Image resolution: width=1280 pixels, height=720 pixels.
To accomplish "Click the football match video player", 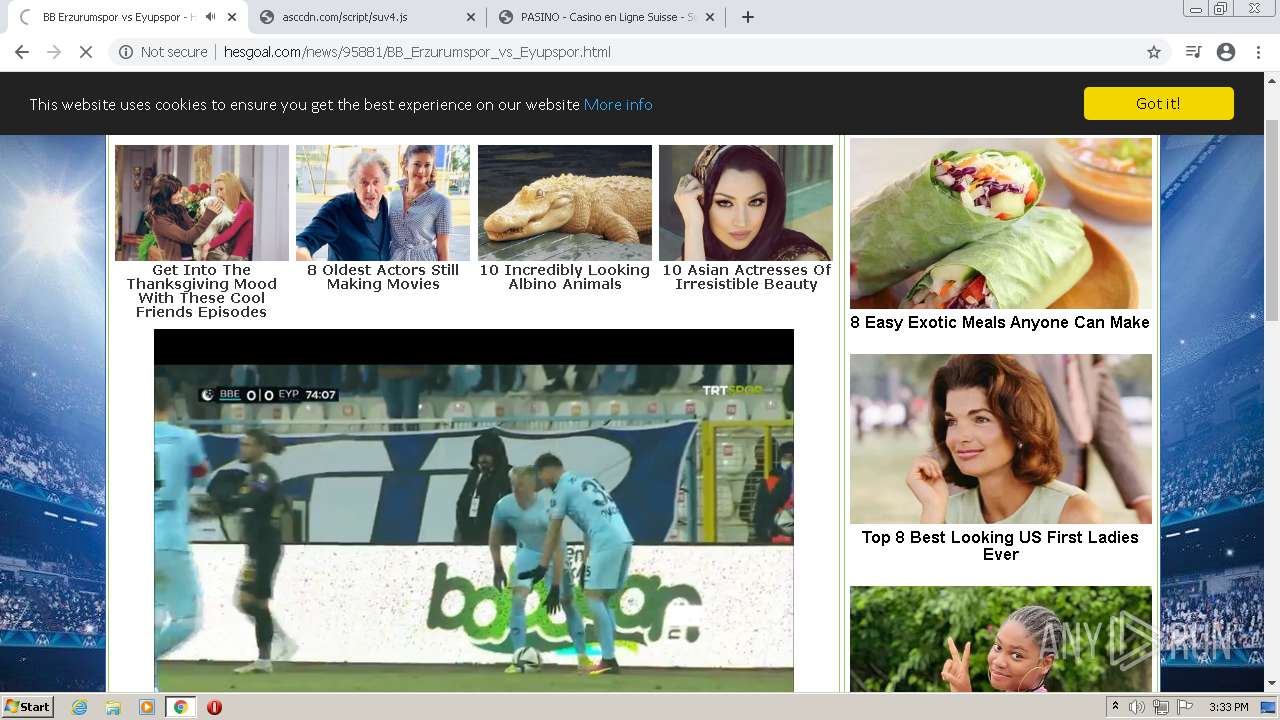I will pyautogui.click(x=474, y=510).
